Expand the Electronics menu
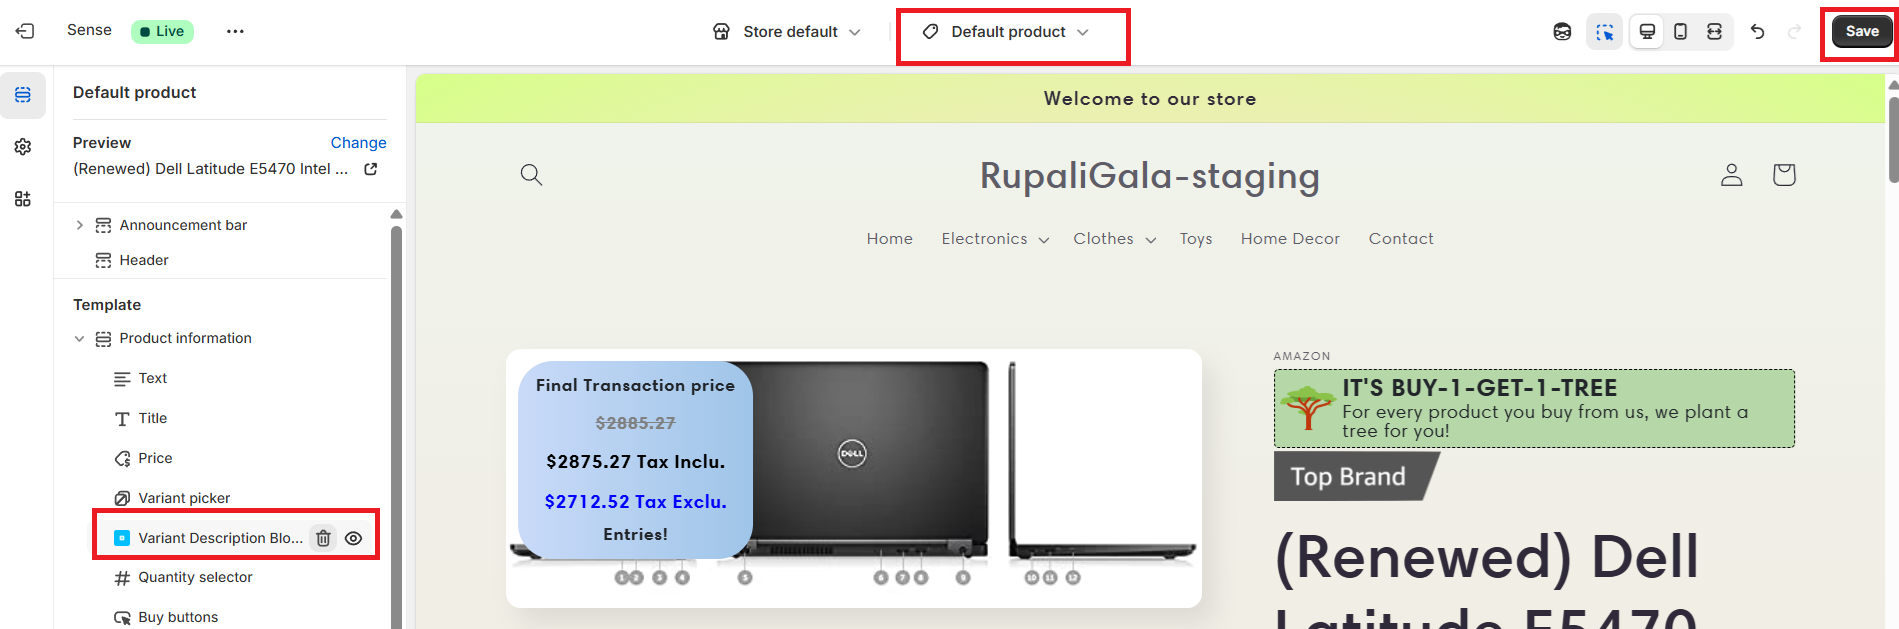Image resolution: width=1899 pixels, height=629 pixels. pyautogui.click(x=995, y=239)
